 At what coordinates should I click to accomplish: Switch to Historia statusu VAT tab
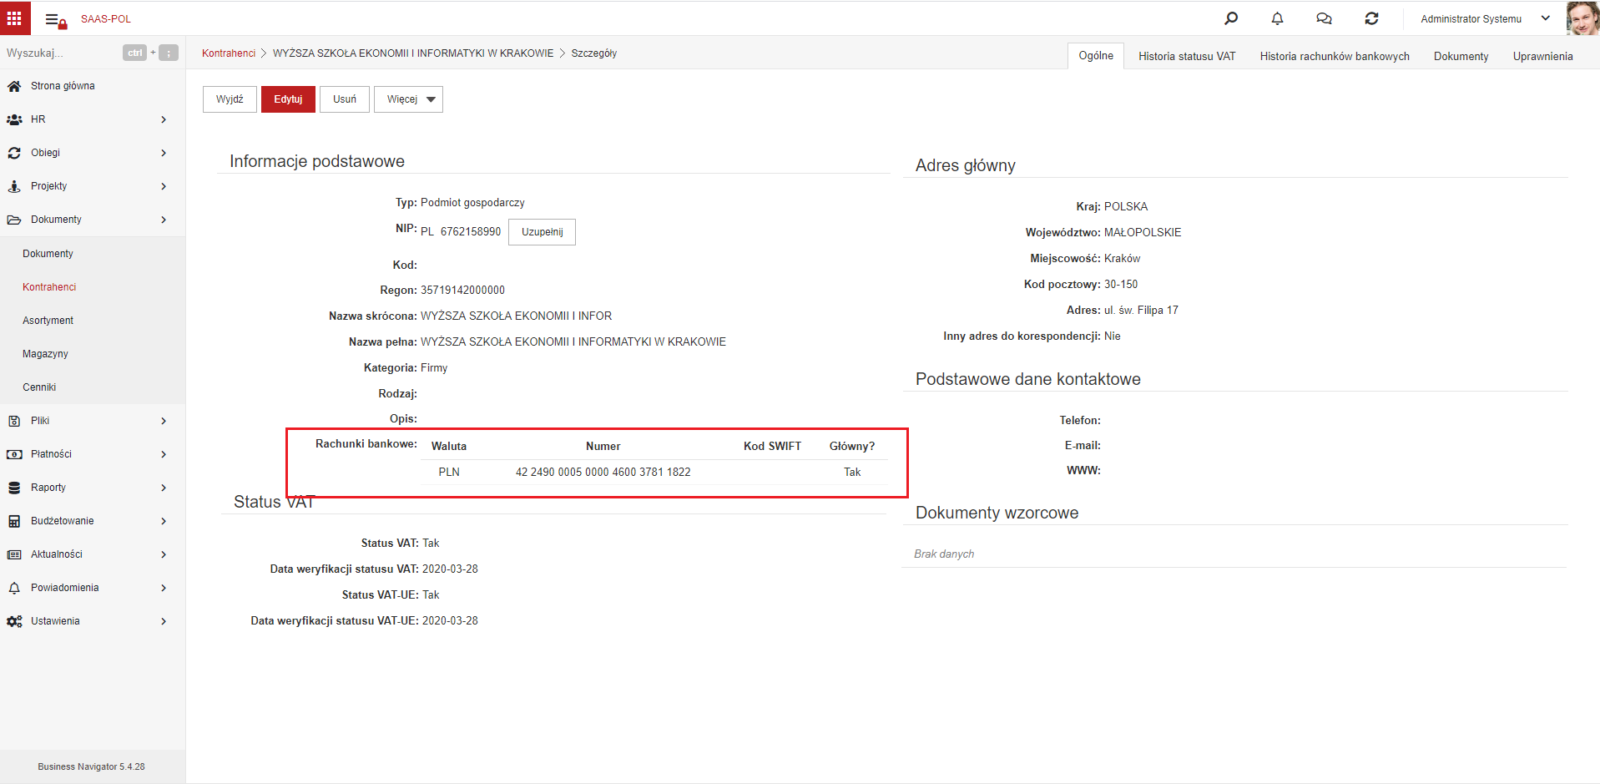pos(1187,56)
